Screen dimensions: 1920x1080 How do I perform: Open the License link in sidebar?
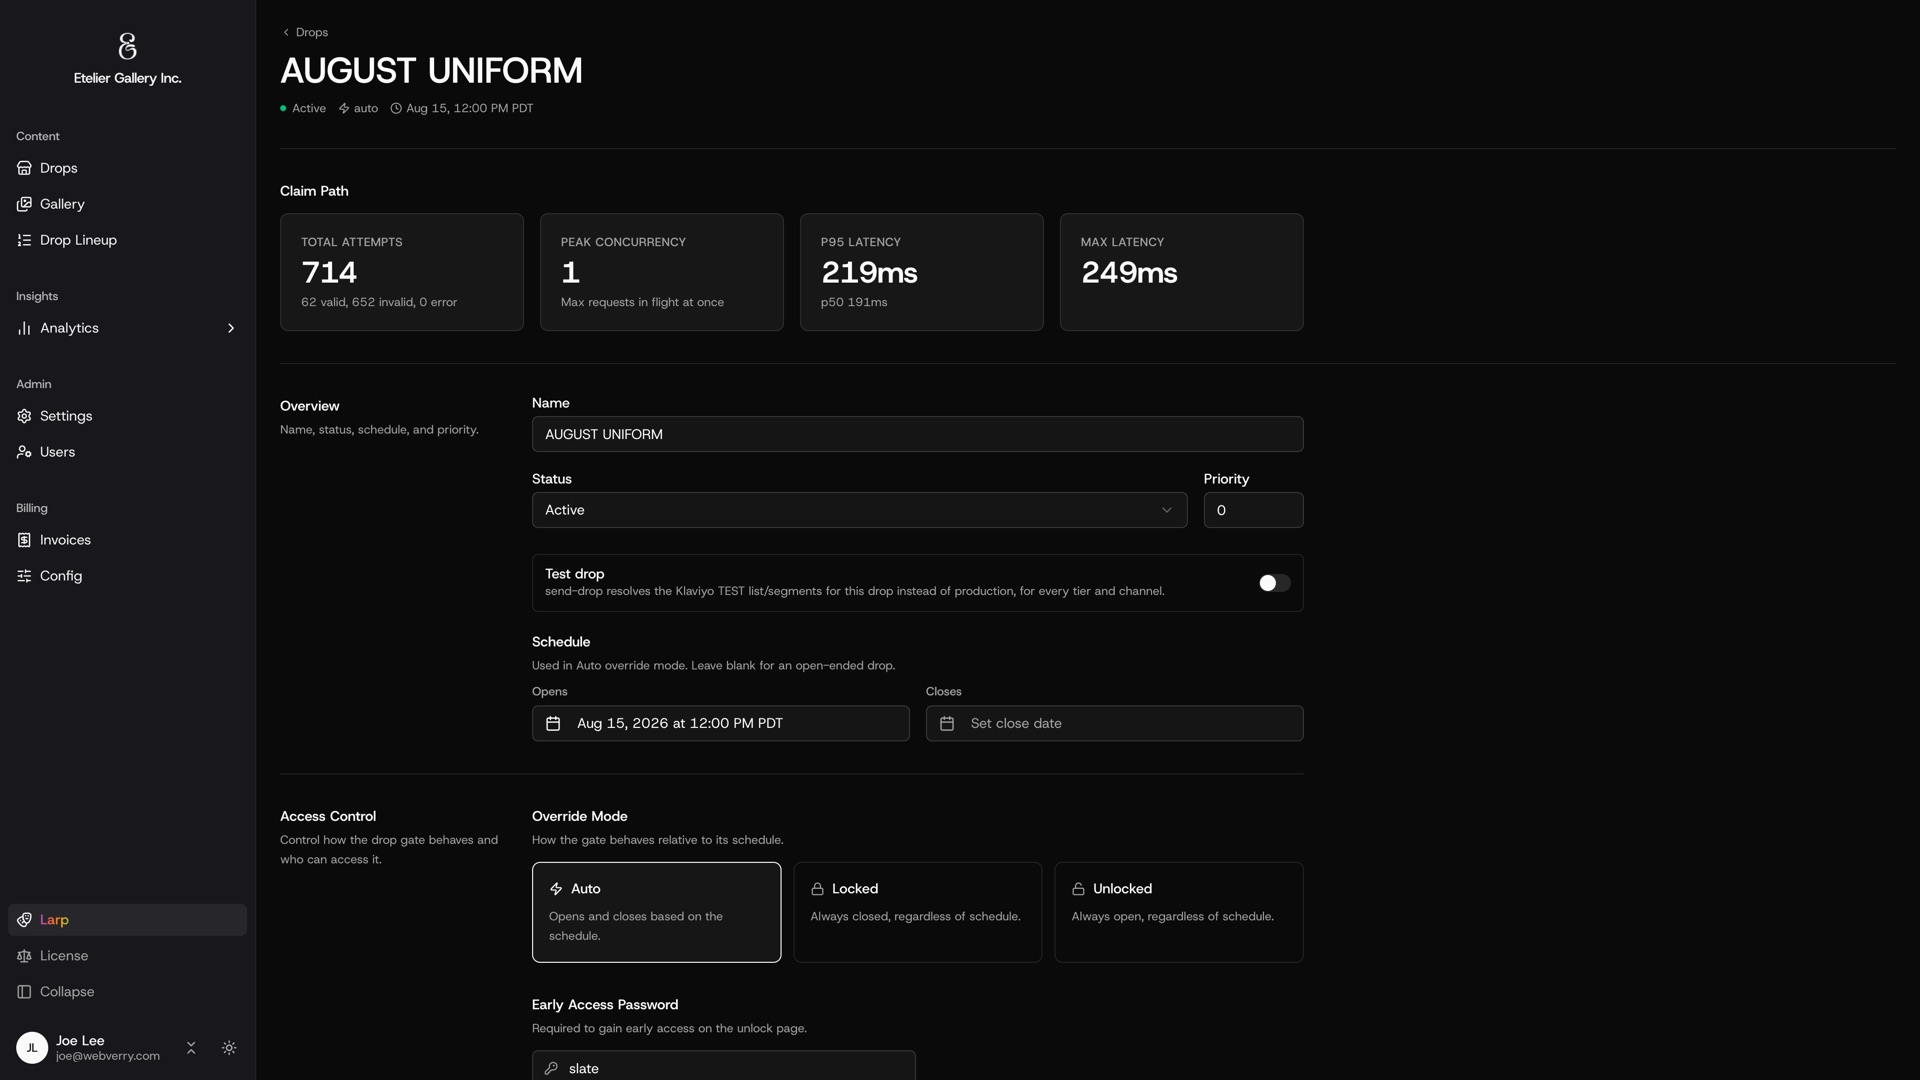click(x=127, y=956)
